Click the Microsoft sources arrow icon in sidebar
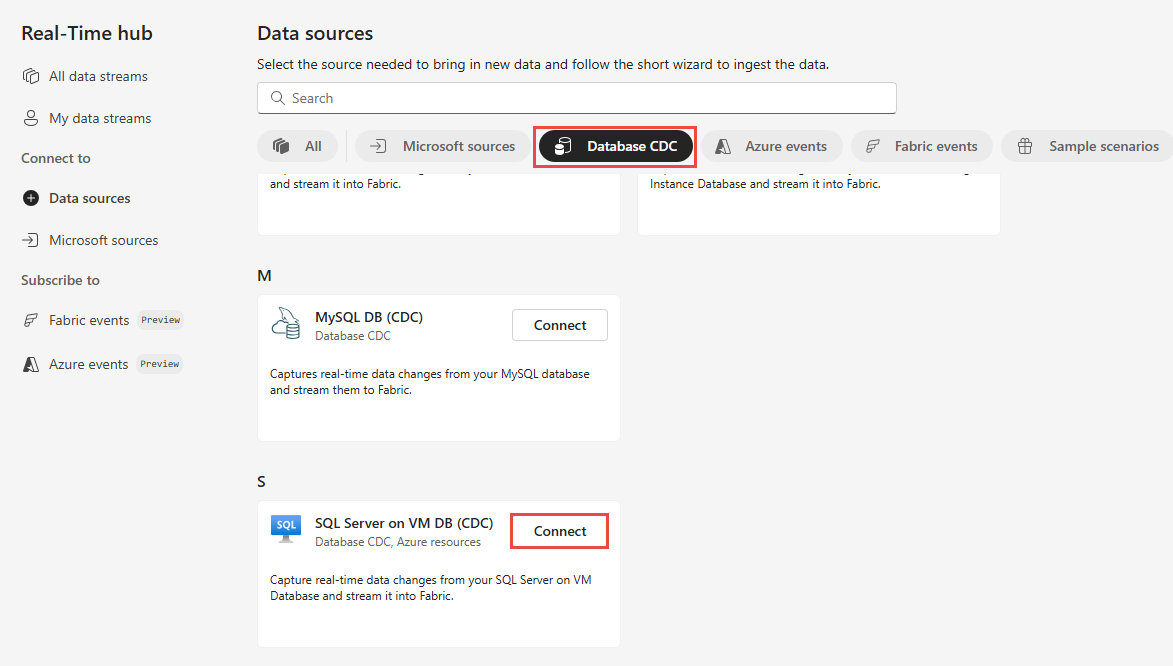1173x666 pixels. click(x=31, y=240)
